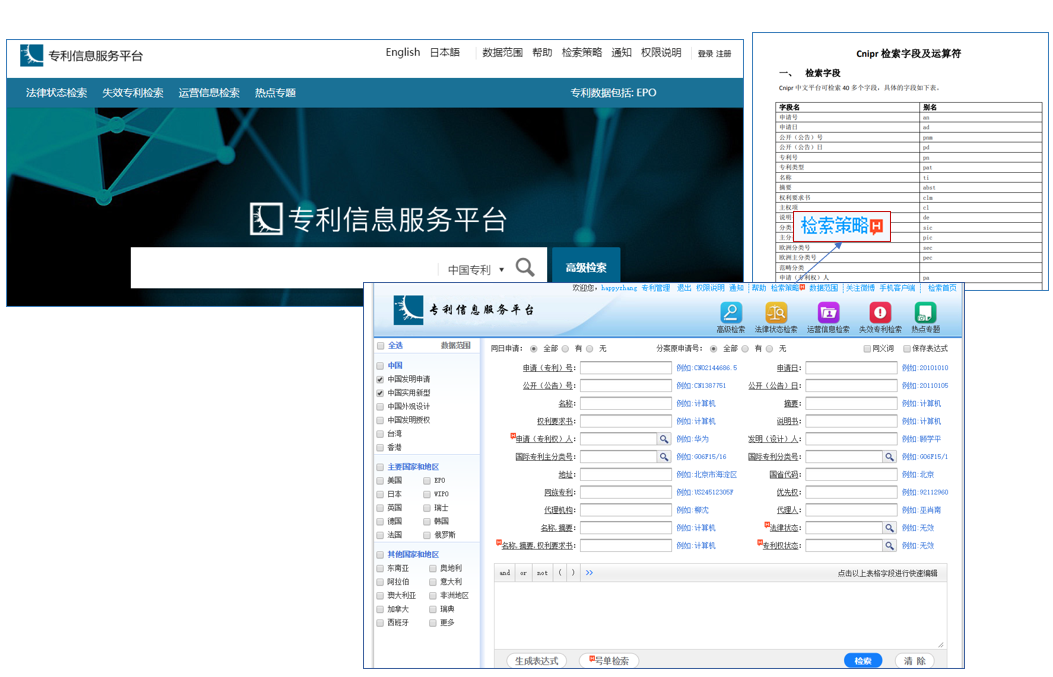Screen dimensions: 1053x677
Task: Check the WIPO checkbox
Action: click(427, 494)
